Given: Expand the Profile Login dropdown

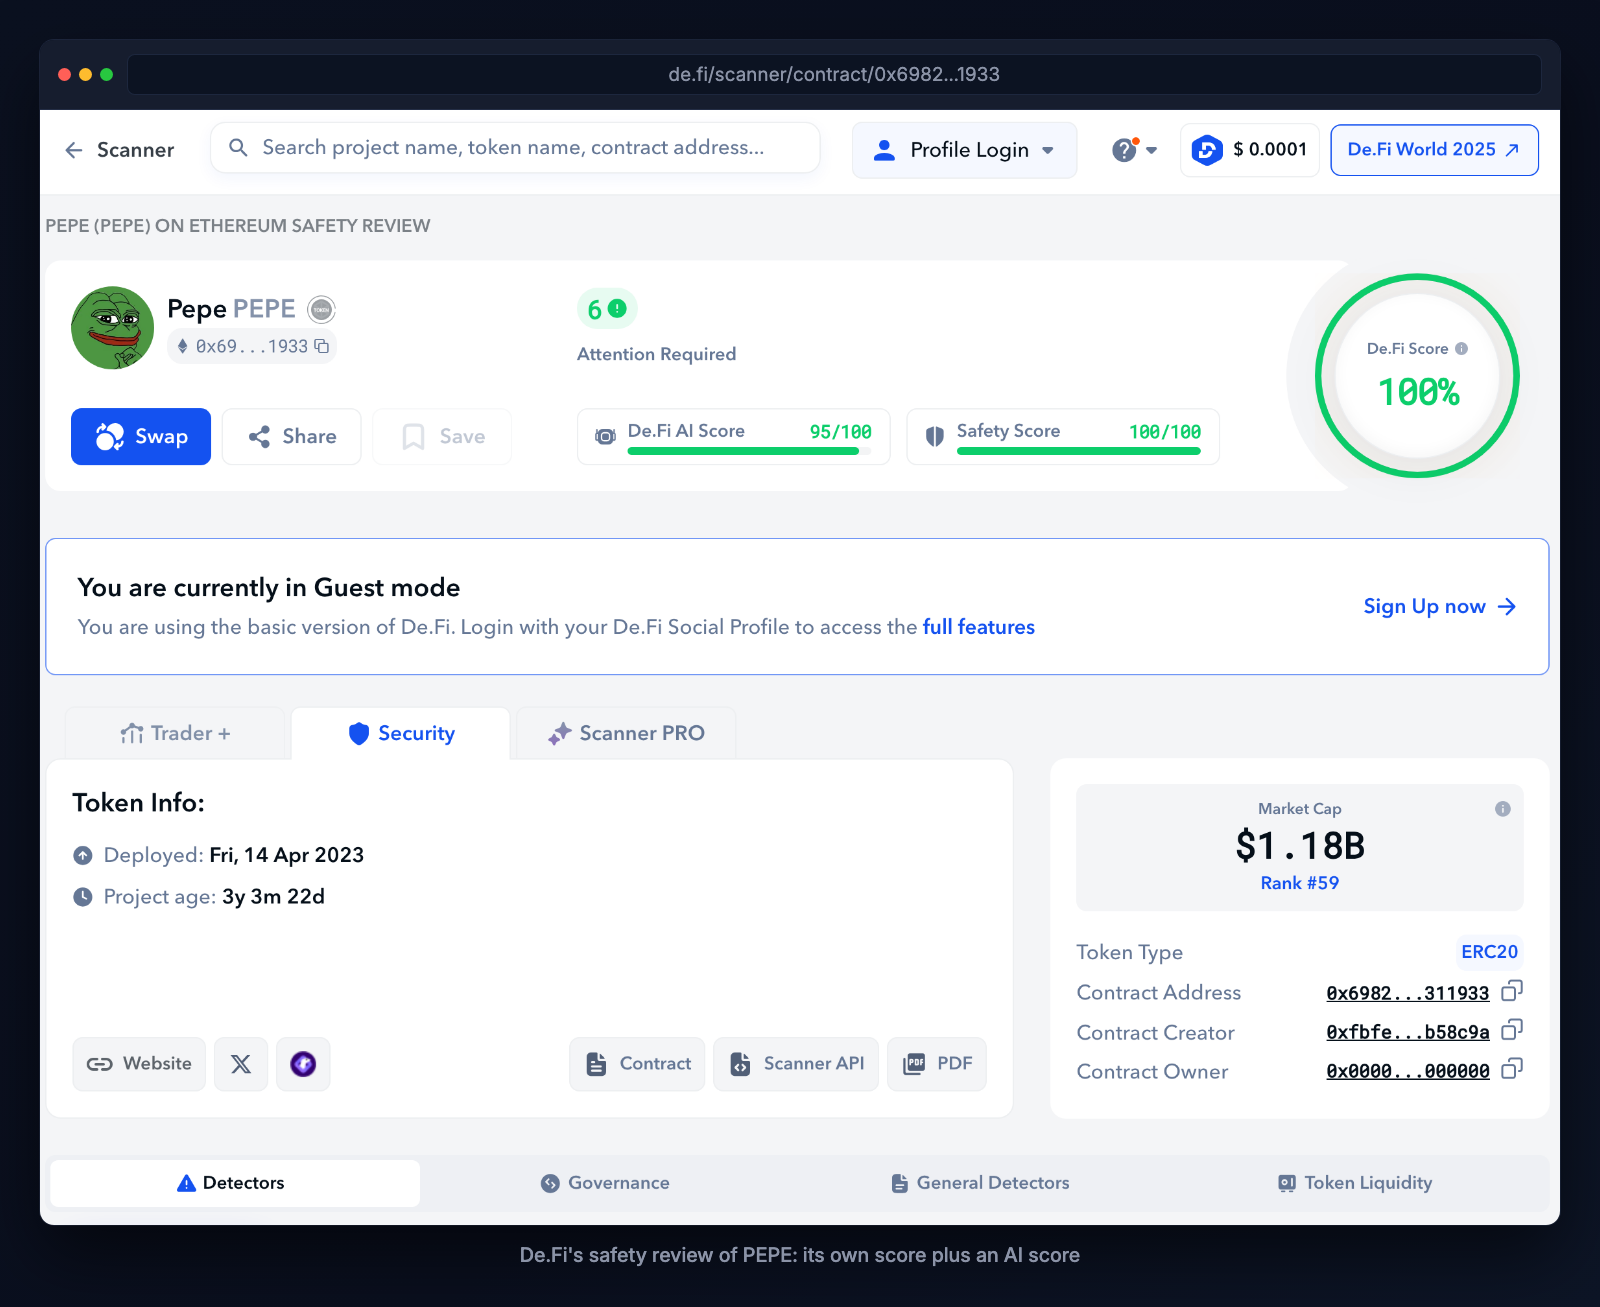Looking at the screenshot, I should coord(964,150).
